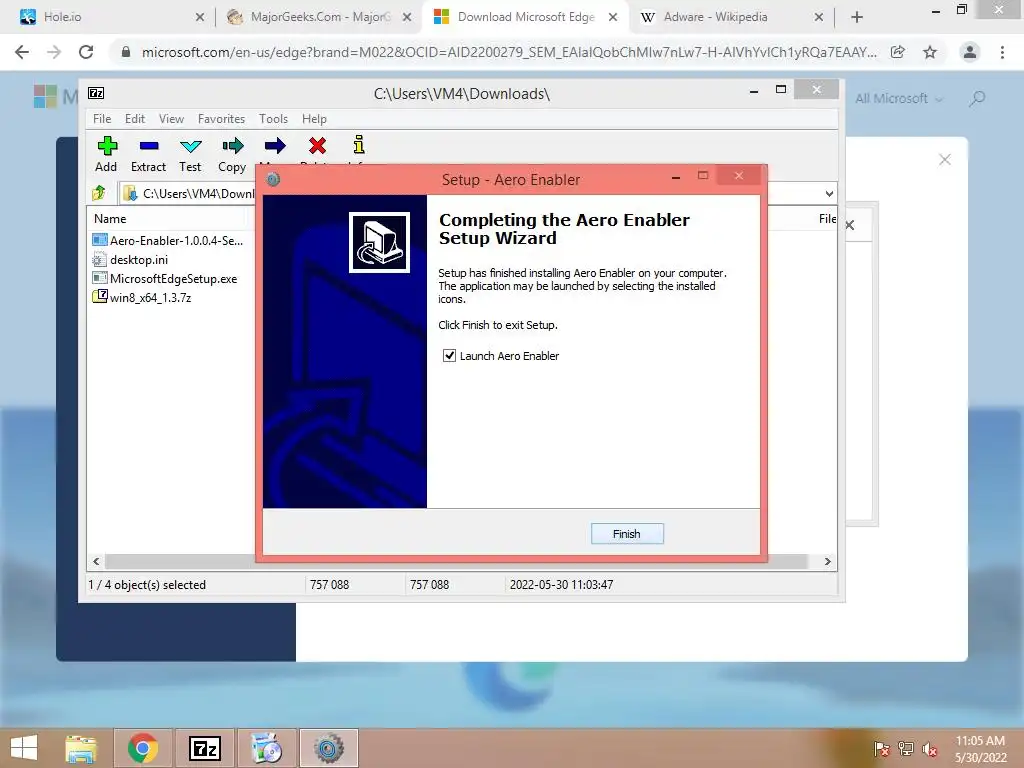Open the Windows Start button

tap(24, 748)
